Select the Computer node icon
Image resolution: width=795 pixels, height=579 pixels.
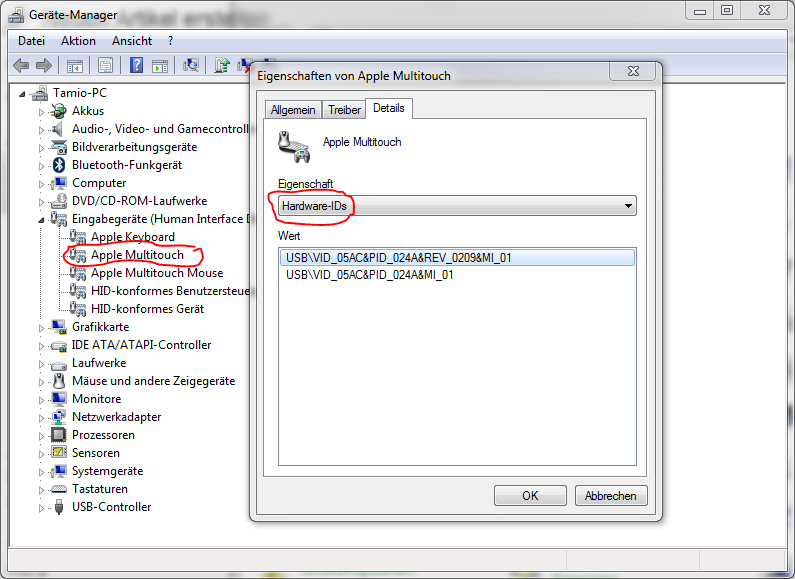pyautogui.click(x=59, y=183)
